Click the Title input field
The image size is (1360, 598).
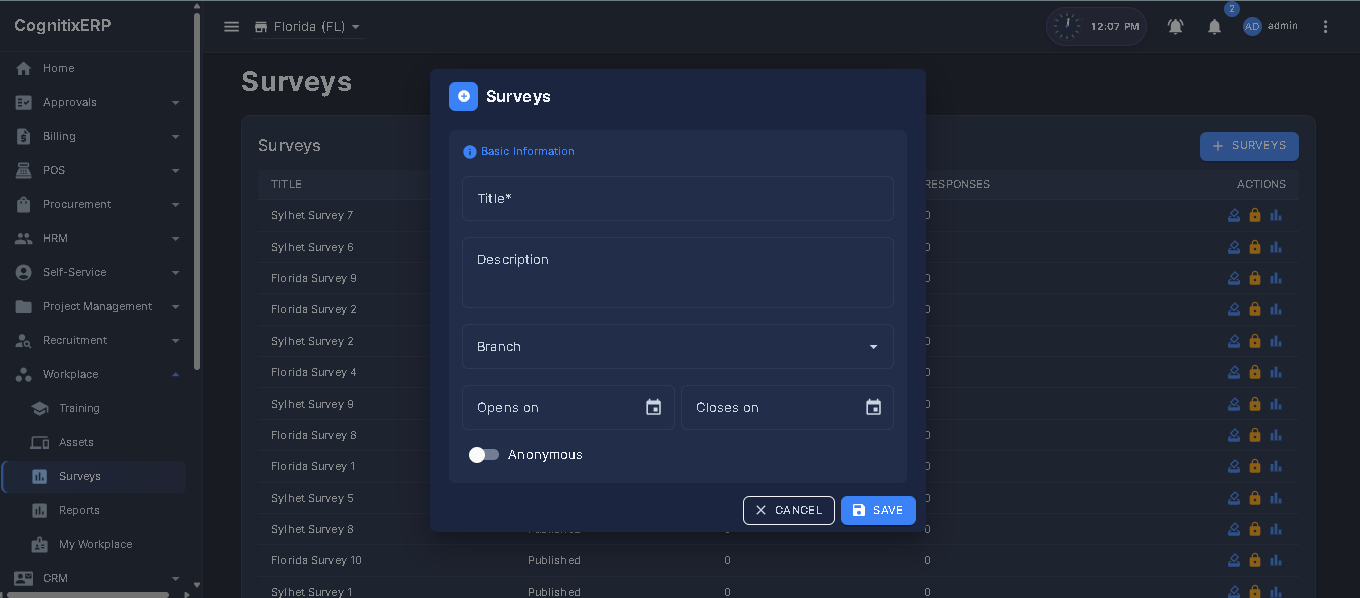click(678, 199)
